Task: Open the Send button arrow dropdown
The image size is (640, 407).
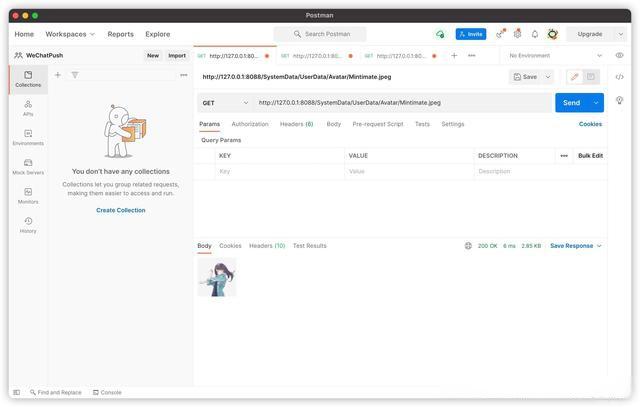Action: [x=596, y=103]
